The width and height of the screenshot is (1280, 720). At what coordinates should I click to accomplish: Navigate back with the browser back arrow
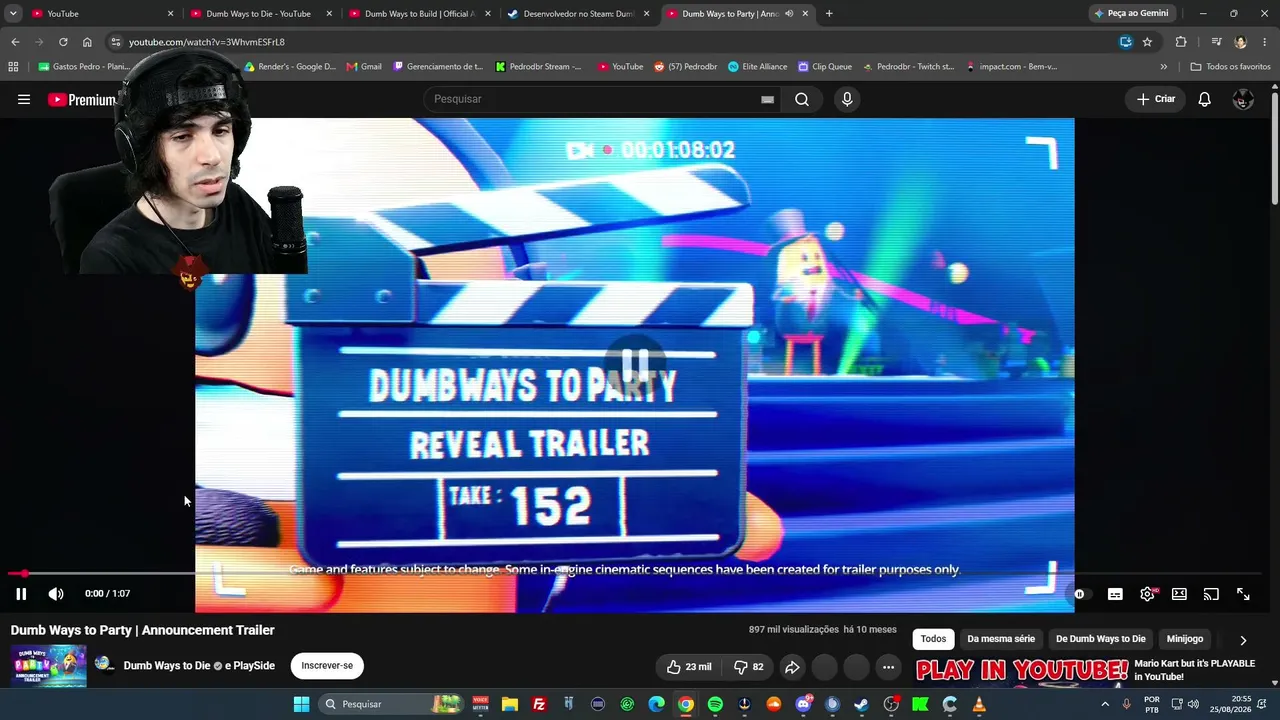click(15, 42)
